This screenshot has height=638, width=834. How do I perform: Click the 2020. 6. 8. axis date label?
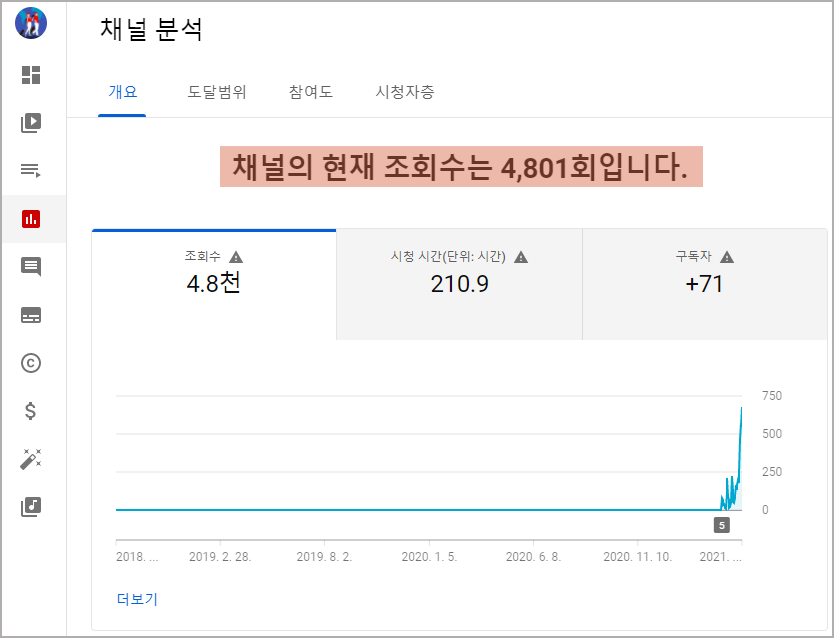[x=533, y=557]
